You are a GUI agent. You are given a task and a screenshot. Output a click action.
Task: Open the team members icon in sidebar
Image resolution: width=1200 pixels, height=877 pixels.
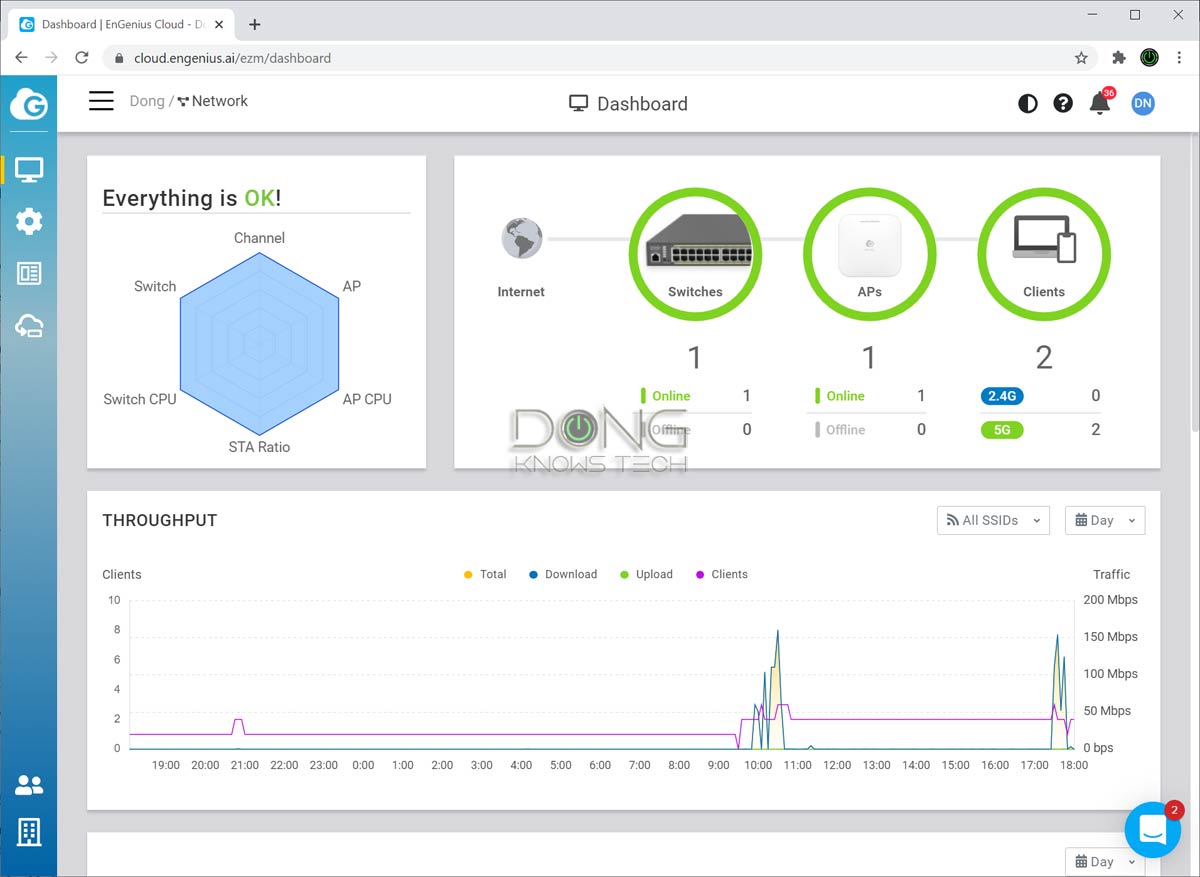click(x=29, y=785)
